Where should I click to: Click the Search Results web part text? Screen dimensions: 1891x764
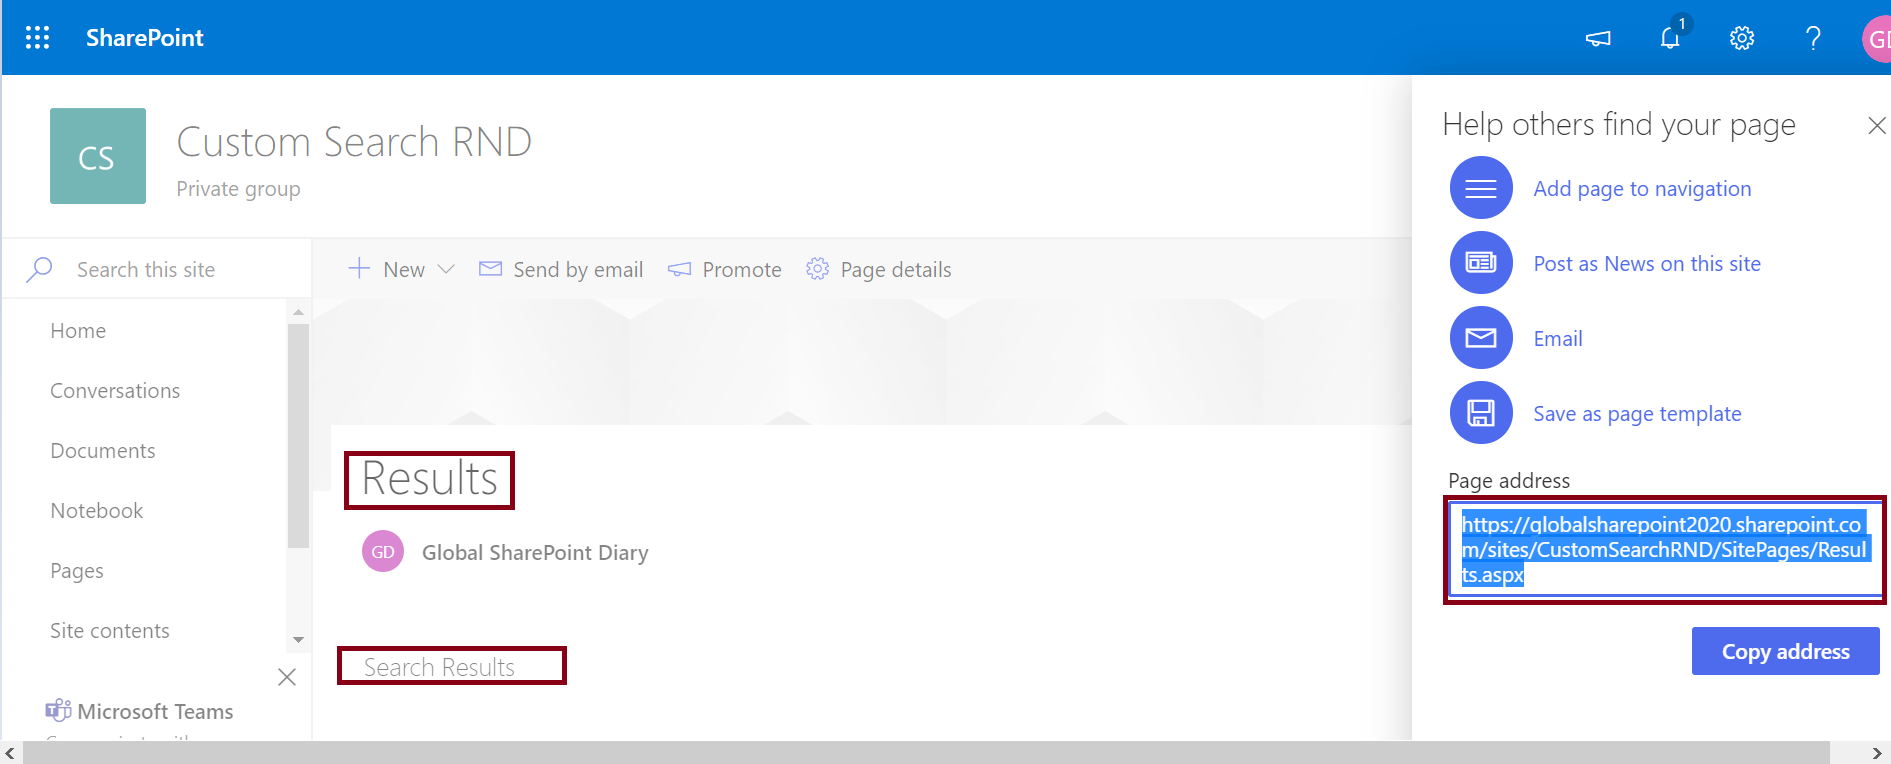pos(439,667)
